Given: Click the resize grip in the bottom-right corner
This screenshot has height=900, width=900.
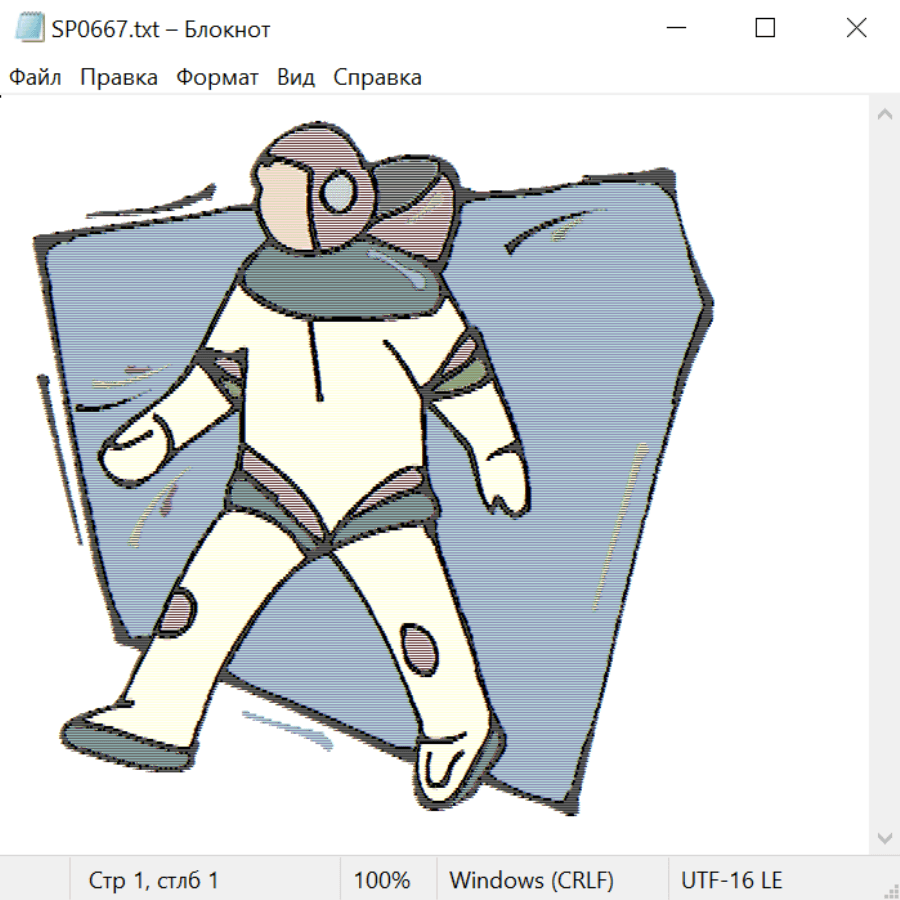Looking at the screenshot, I should tap(890, 890).
